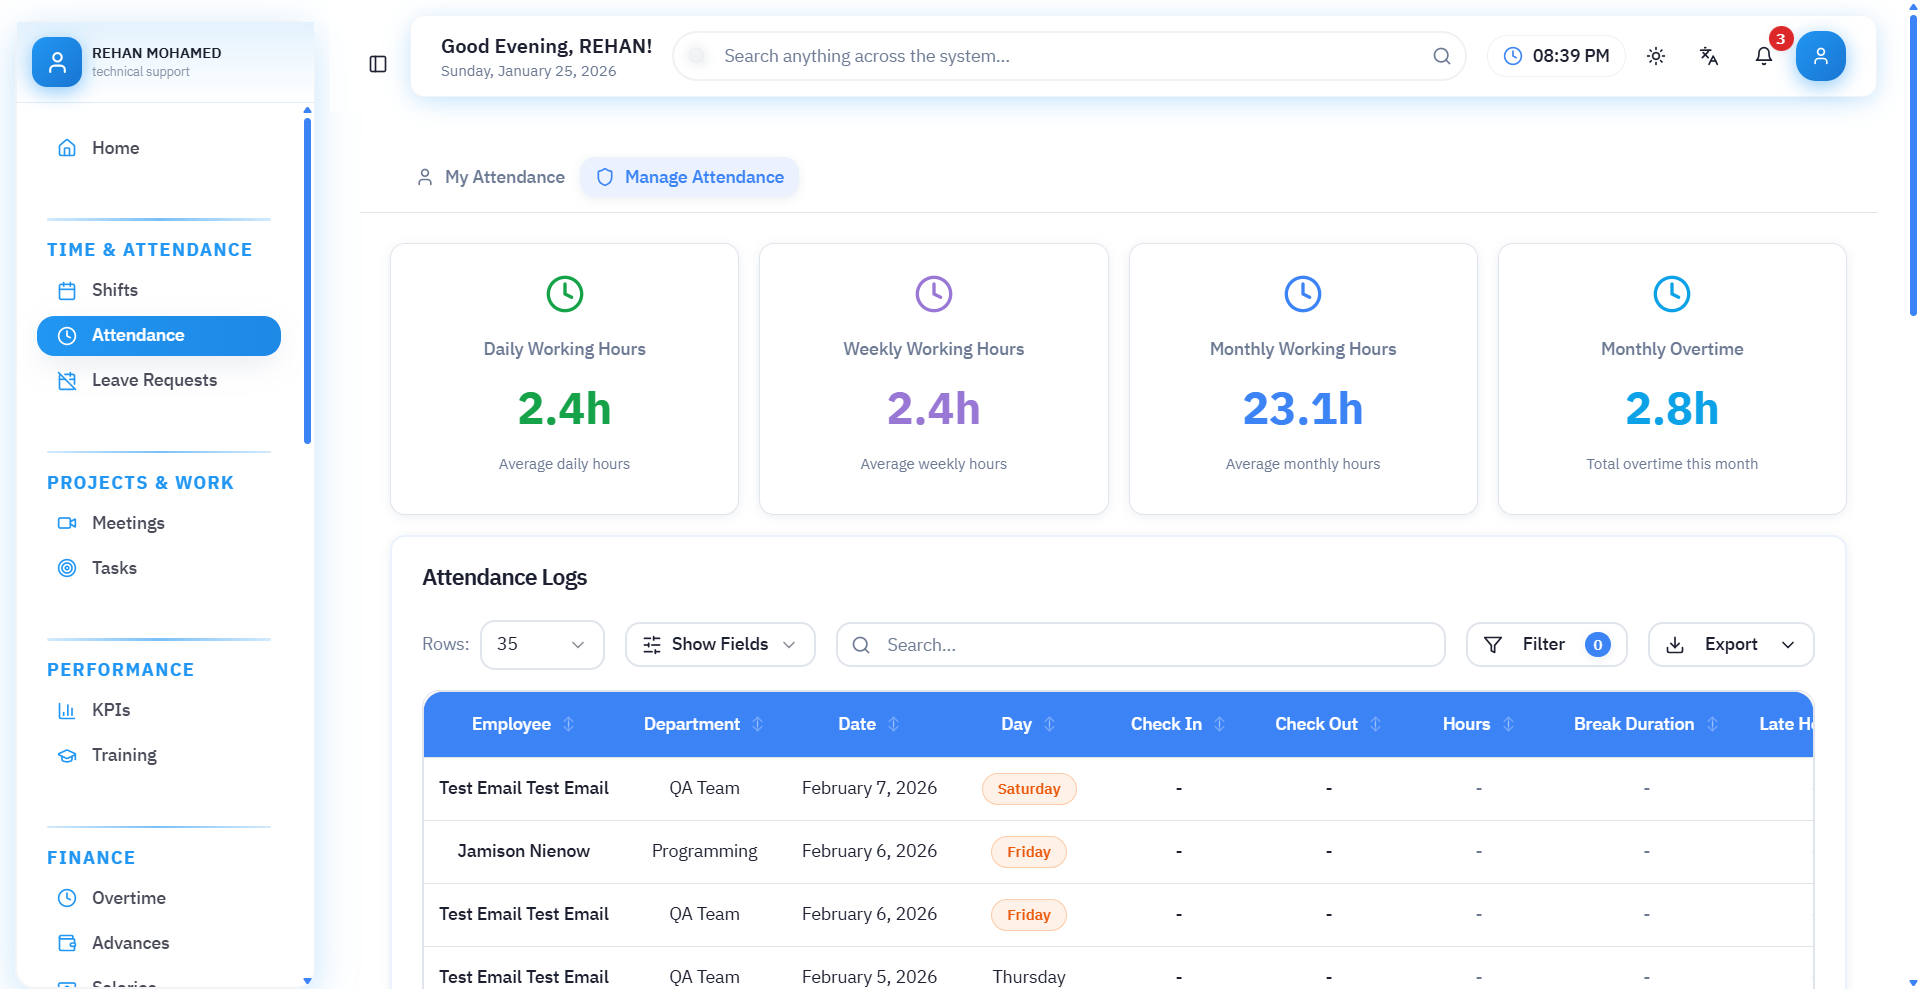Expand the Show Fields dropdown
Screen dimensions: 1920x989
click(719, 645)
